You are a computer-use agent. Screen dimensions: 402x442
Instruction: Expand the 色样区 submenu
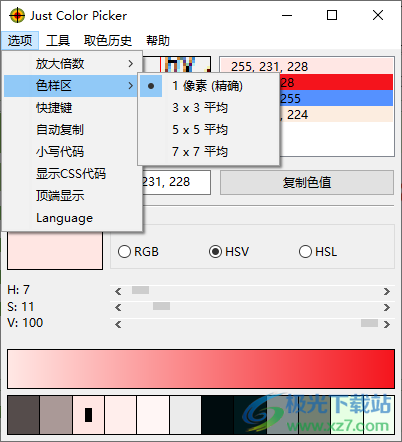tap(71, 86)
